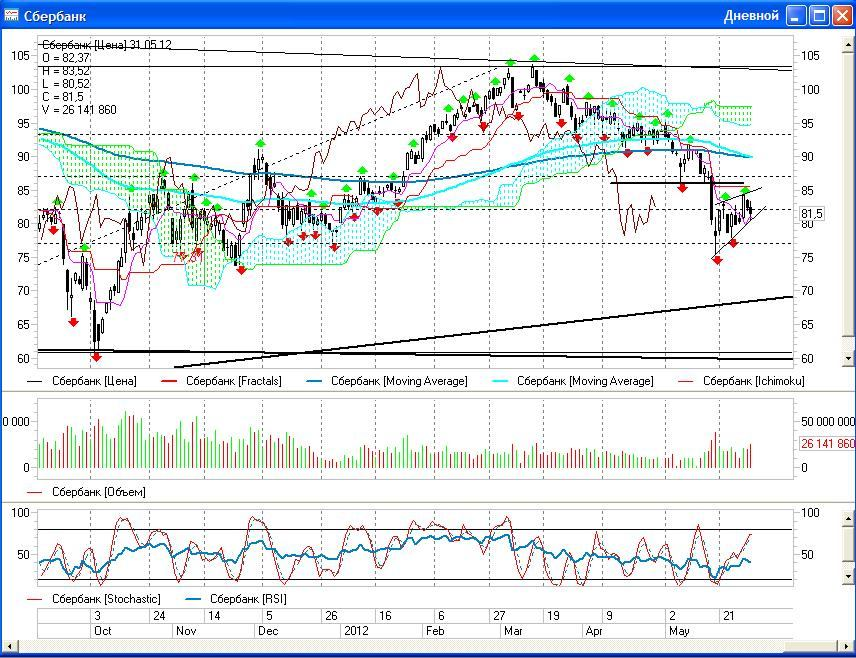Click '75' on the left price axis
The width and height of the screenshot is (856, 658).
tap(23, 257)
